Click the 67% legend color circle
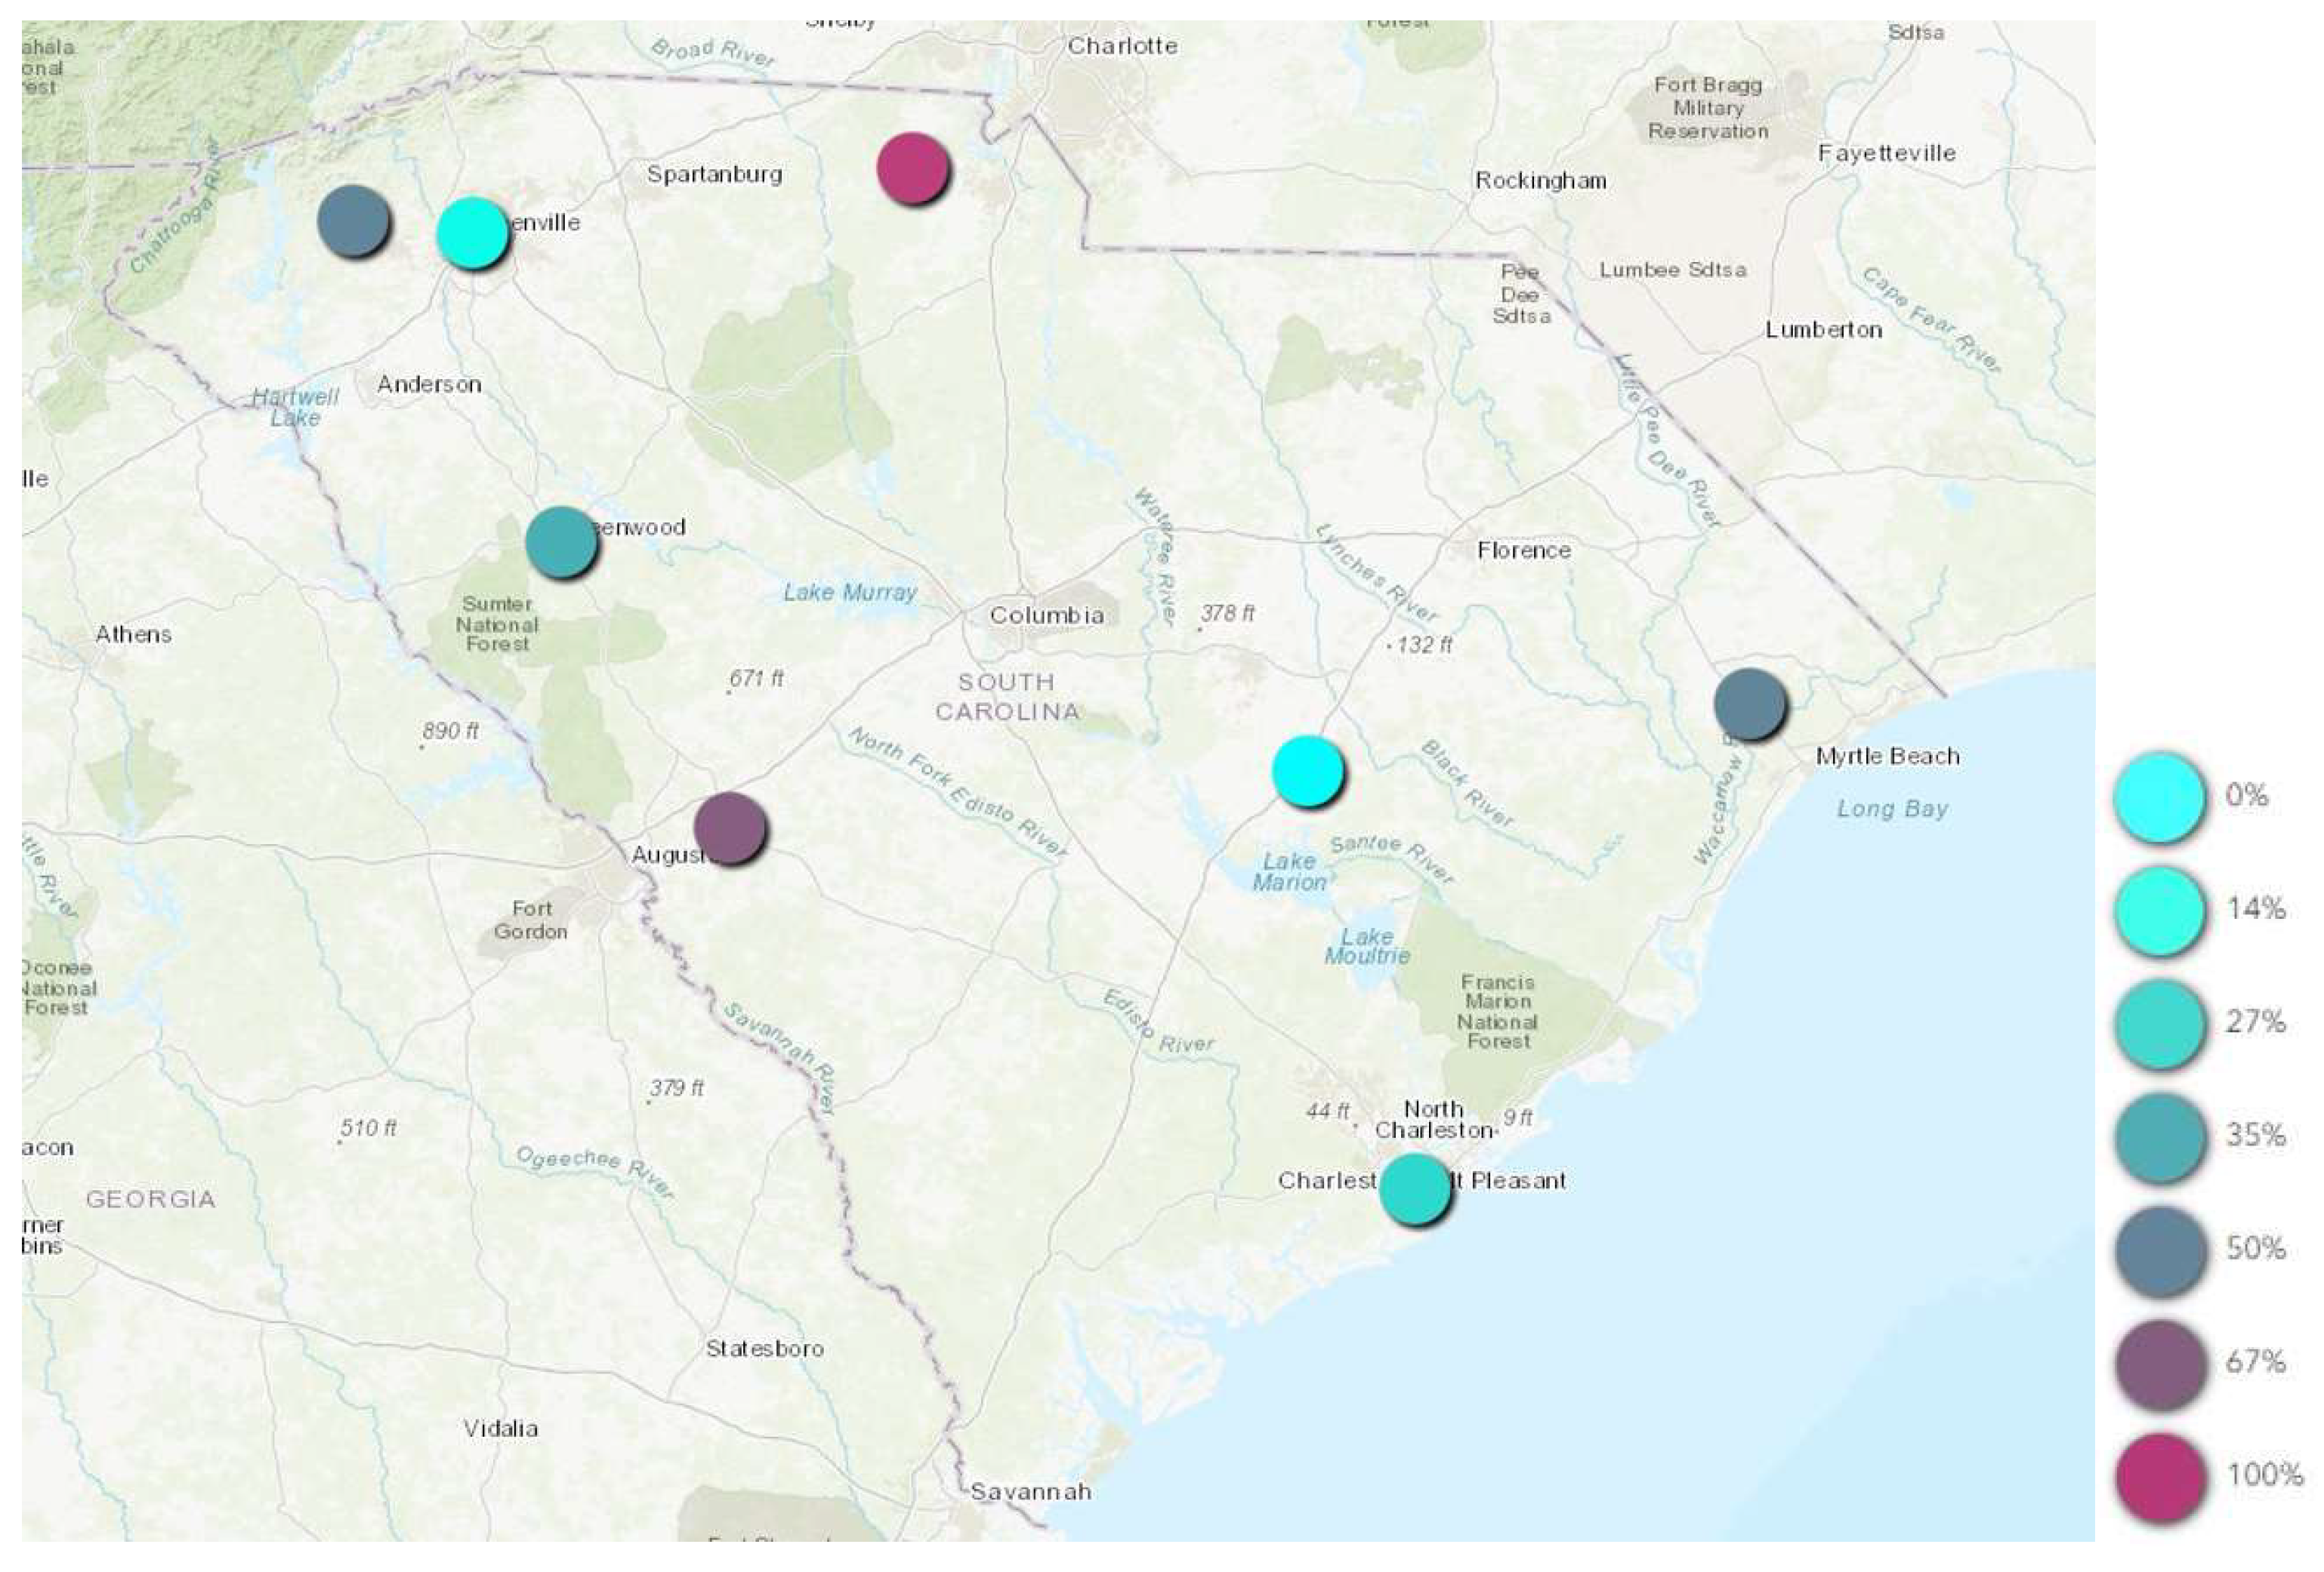The image size is (2324, 1572). (x=2159, y=1363)
